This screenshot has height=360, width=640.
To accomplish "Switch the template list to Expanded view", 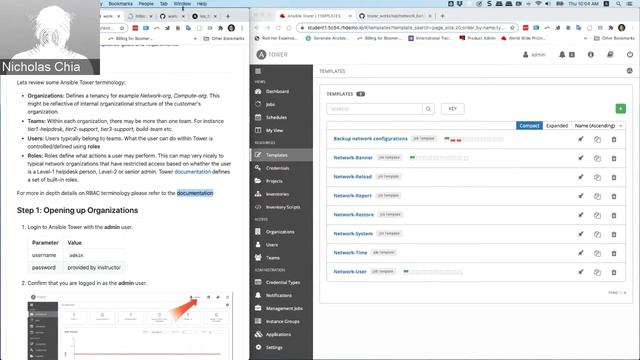I will click(x=557, y=126).
